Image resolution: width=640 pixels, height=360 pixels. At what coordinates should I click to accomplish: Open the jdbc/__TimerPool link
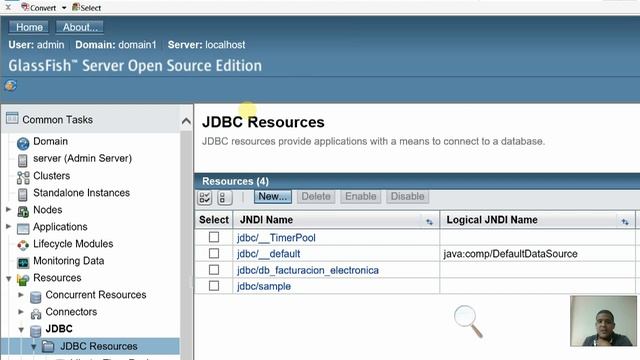coord(276,238)
